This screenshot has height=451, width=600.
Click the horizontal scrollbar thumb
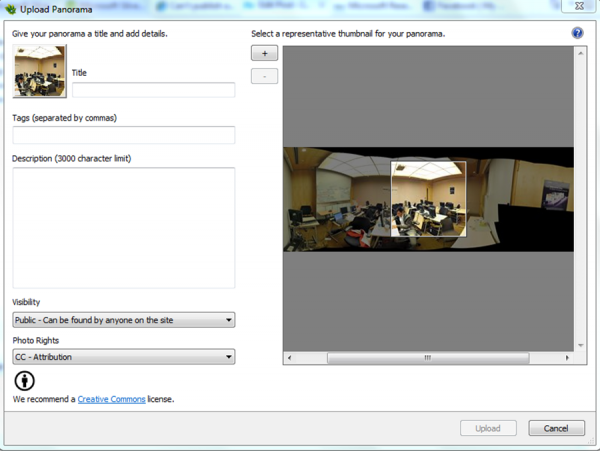427,357
